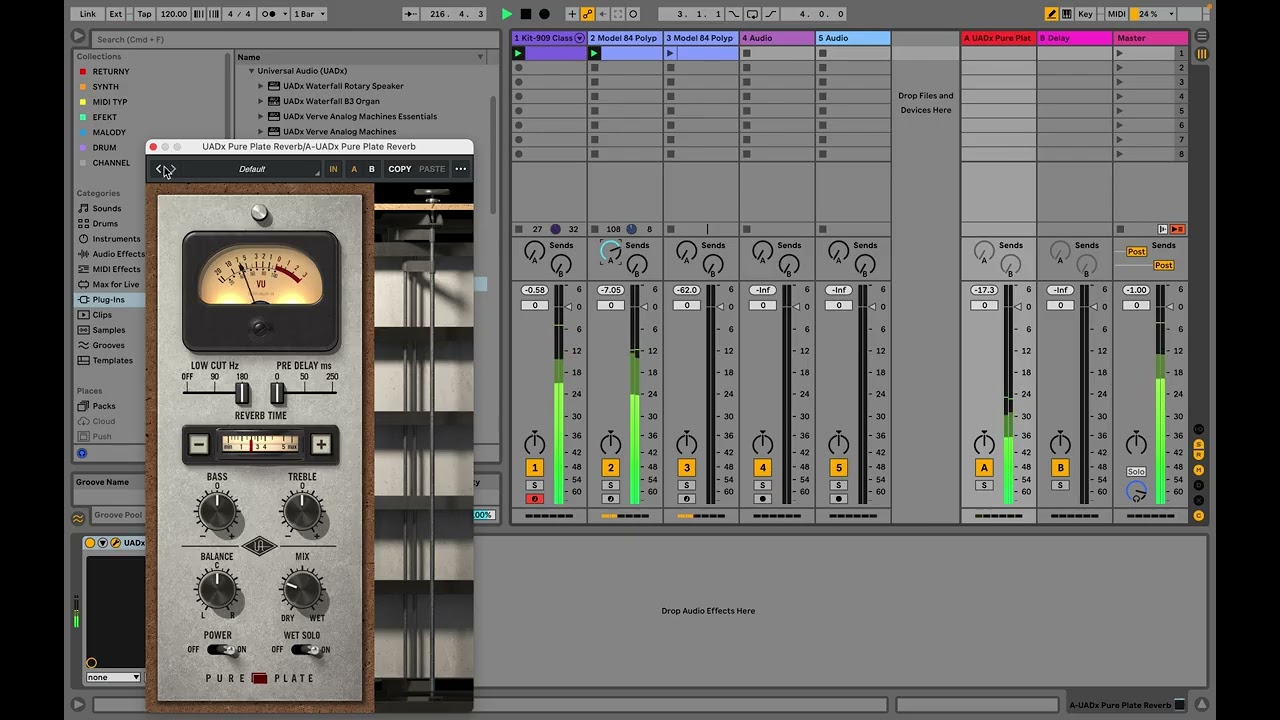Open the Packs place

click(104, 406)
